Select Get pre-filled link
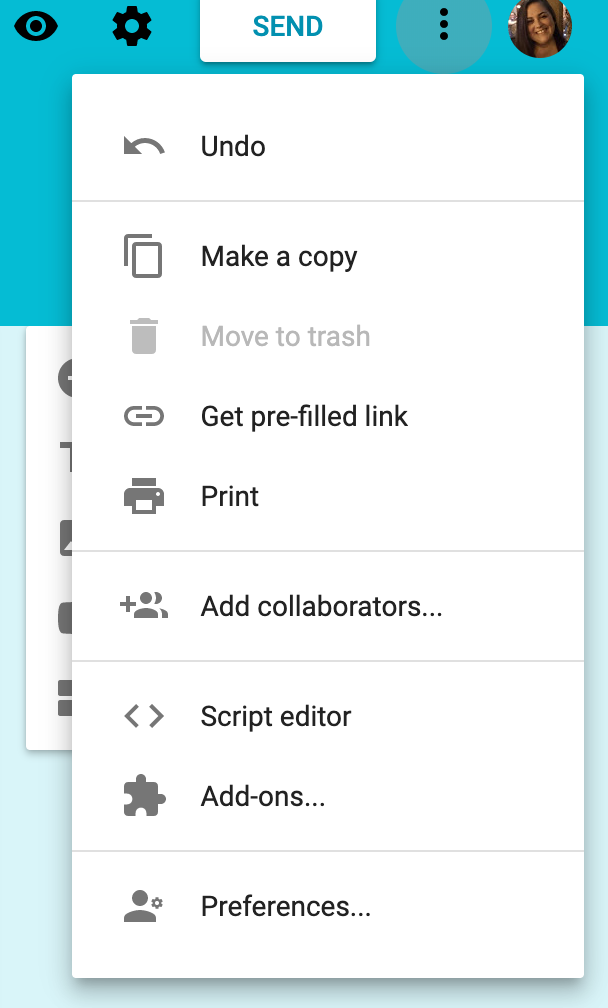This screenshot has width=608, height=1008. pyautogui.click(x=328, y=417)
